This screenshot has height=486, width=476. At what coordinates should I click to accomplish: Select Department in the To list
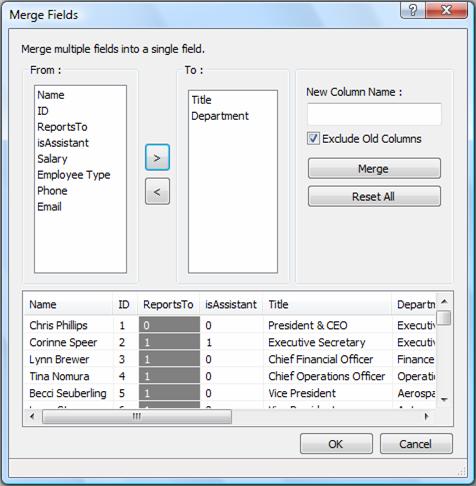click(220, 116)
